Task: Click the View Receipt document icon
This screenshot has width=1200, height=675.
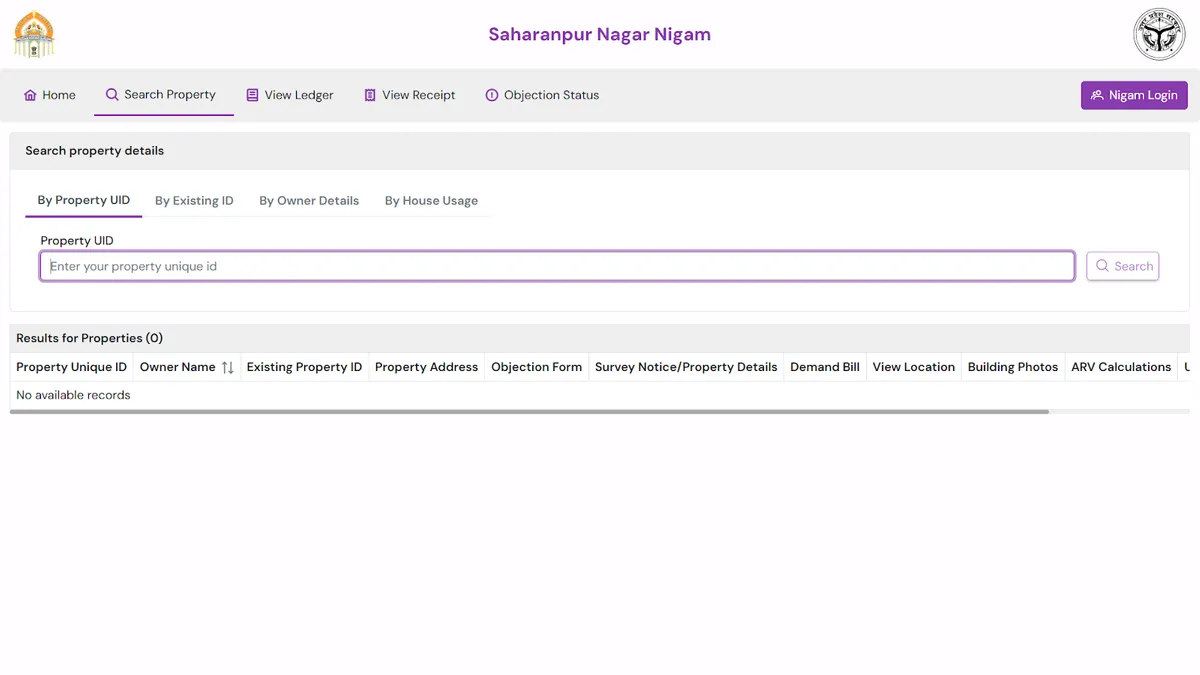Action: coord(370,95)
